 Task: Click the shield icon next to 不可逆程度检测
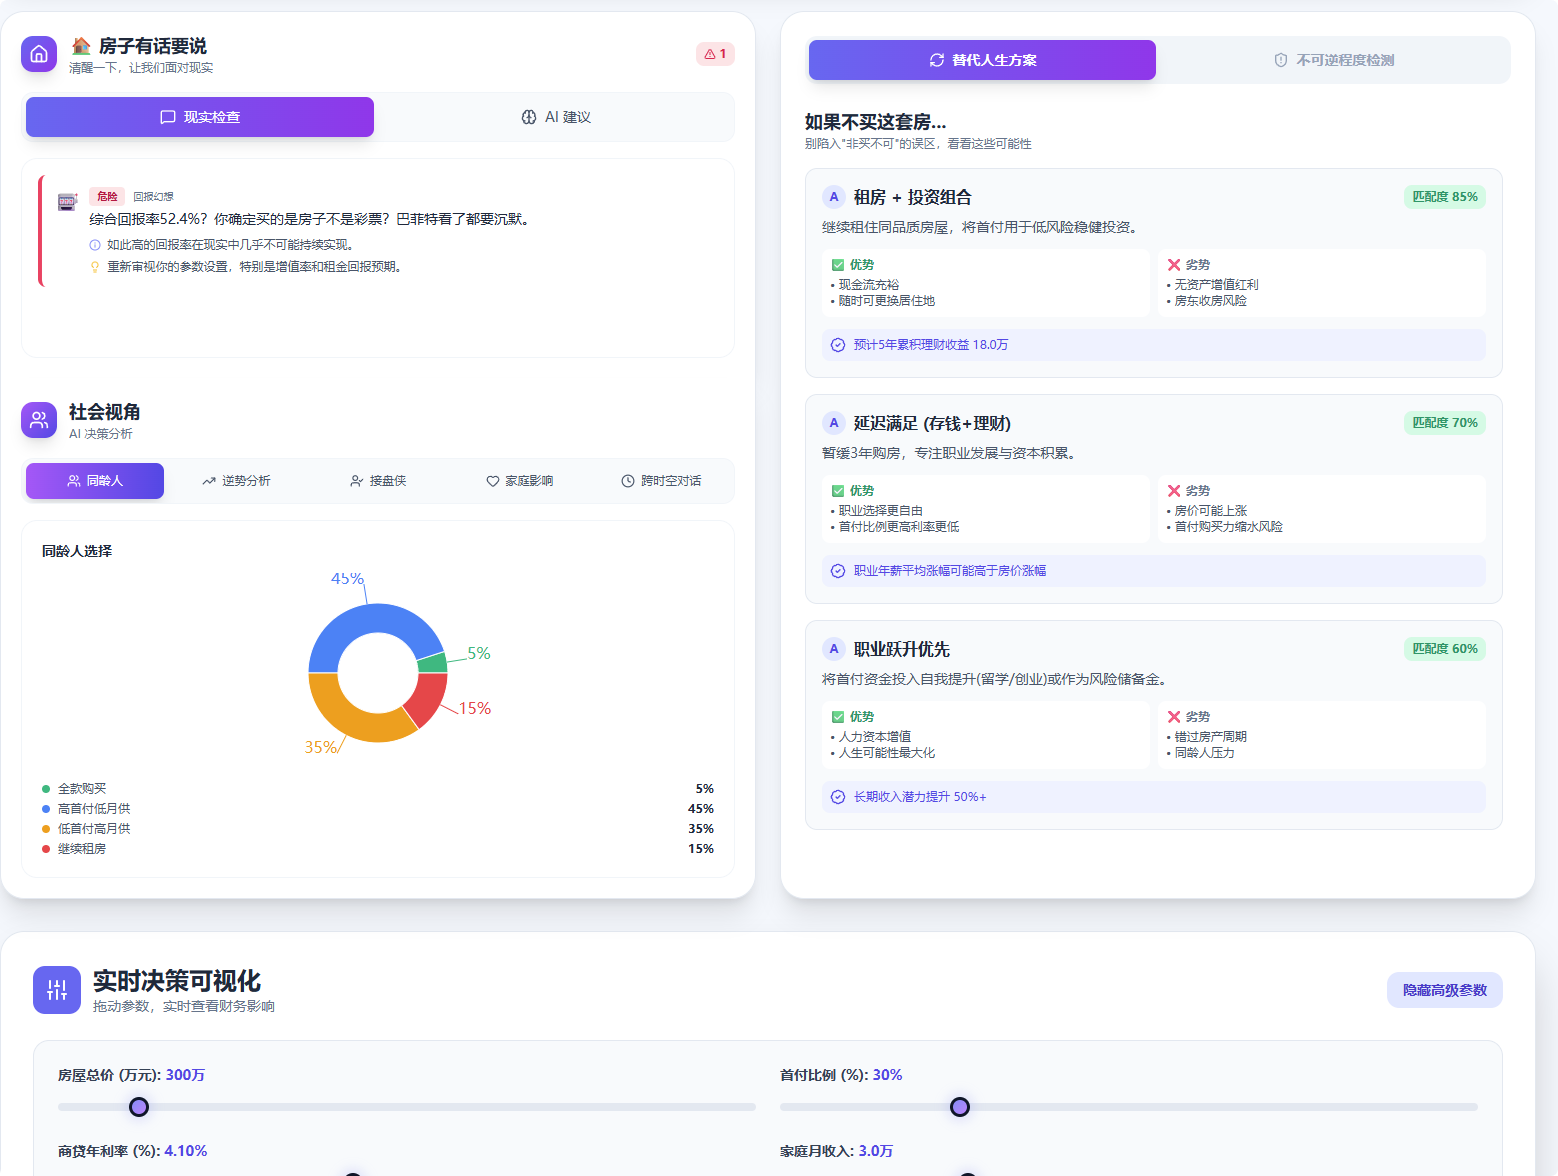pyautogui.click(x=1281, y=60)
